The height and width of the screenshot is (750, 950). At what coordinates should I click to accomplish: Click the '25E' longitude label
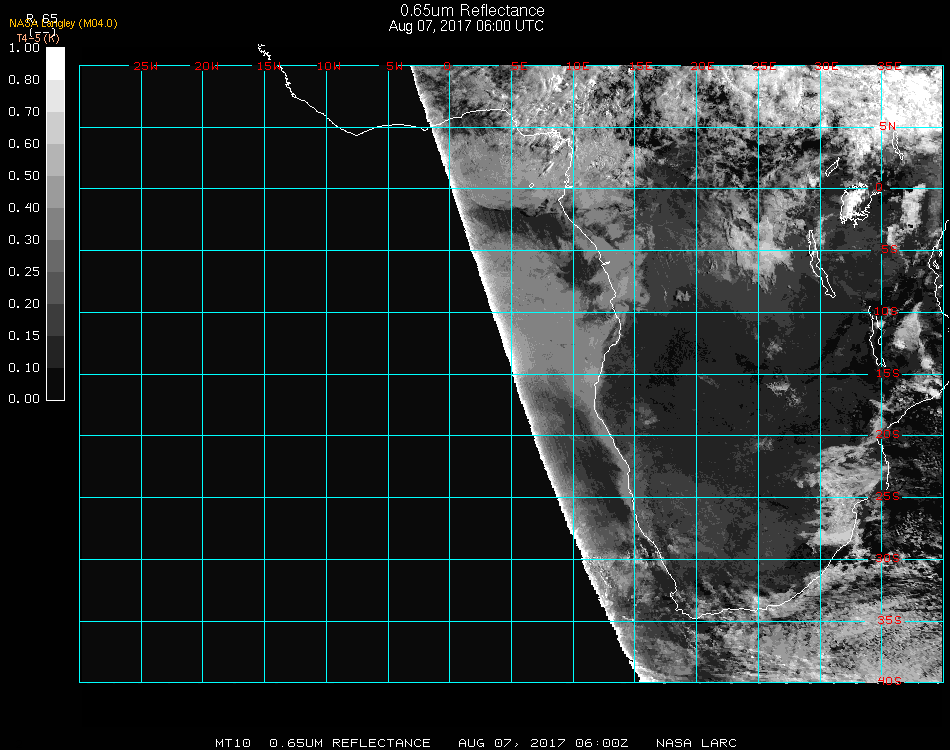(765, 66)
